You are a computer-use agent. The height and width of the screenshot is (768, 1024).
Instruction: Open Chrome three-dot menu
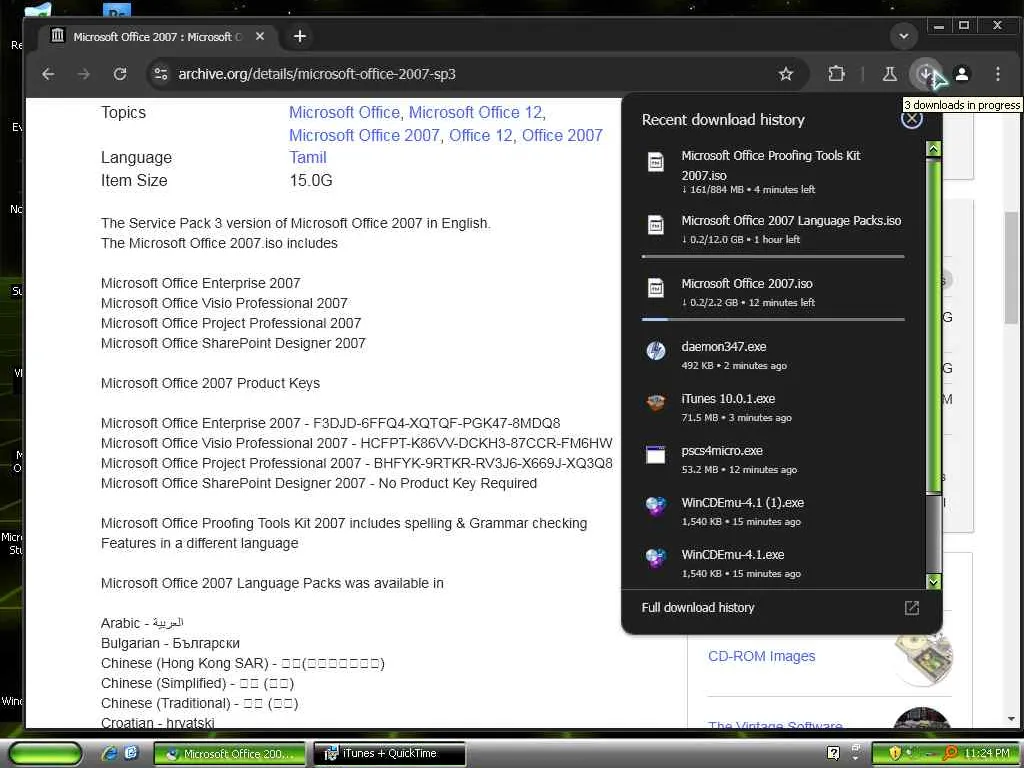pos(998,74)
